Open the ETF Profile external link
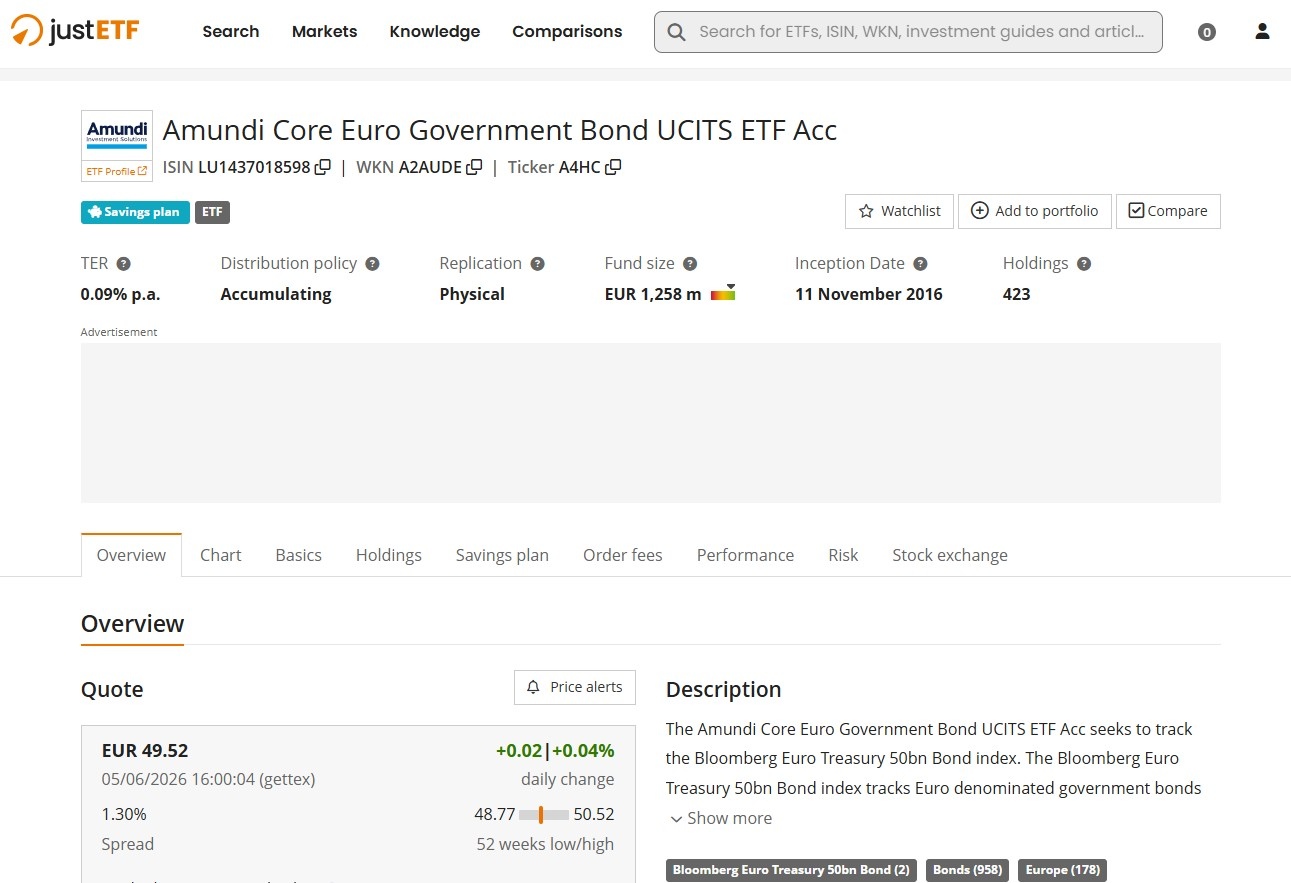Image resolution: width=1291 pixels, height=883 pixels. [117, 171]
